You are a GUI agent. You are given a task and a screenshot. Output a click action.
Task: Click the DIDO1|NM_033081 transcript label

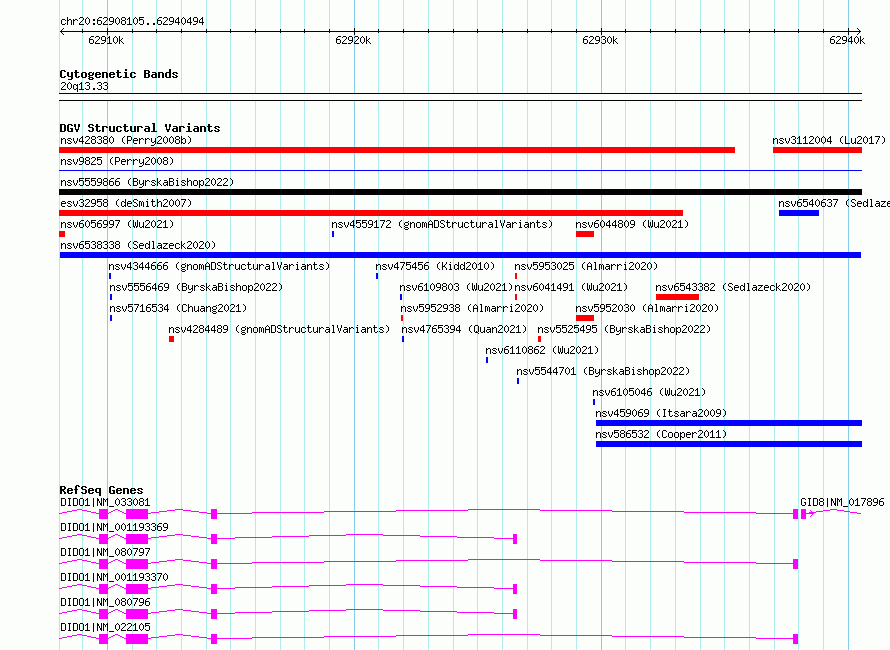click(105, 502)
